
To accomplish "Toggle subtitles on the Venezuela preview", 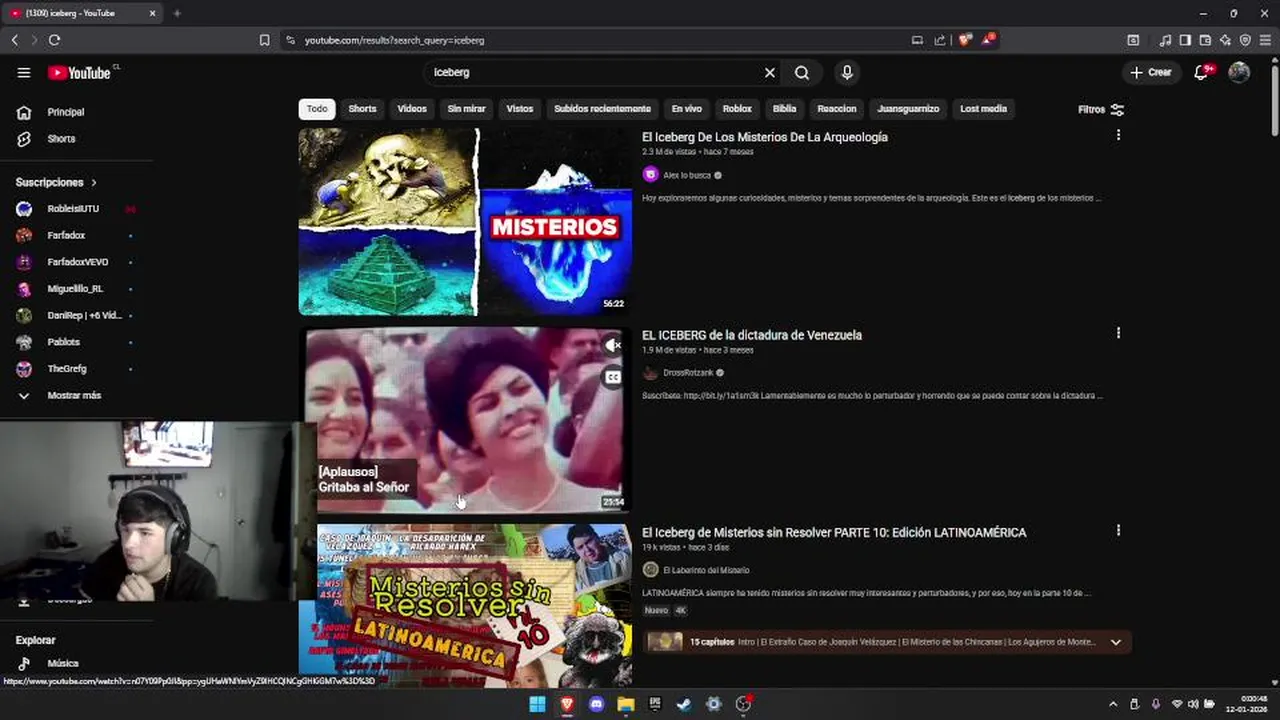I will (x=613, y=377).
